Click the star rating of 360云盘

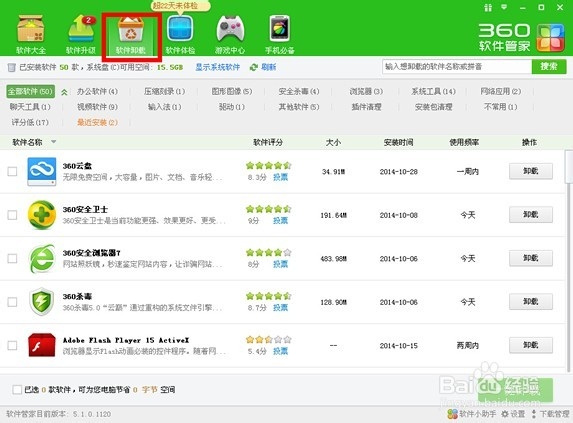click(269, 166)
